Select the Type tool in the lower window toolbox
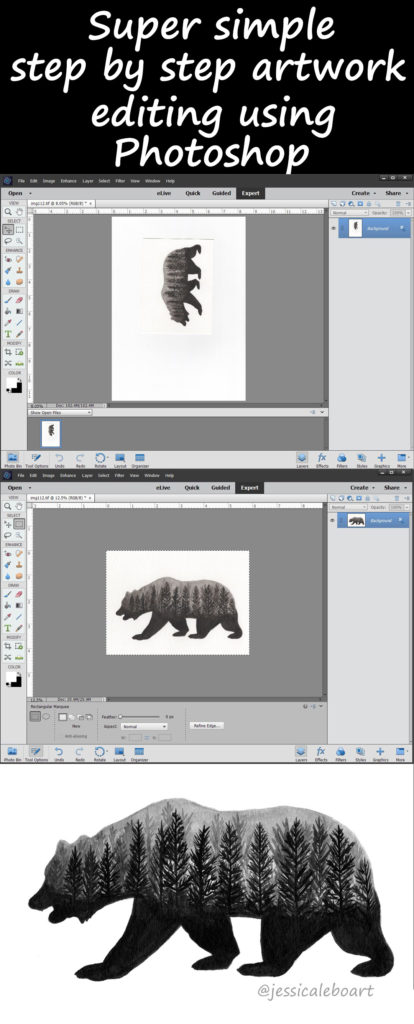The height and width of the screenshot is (1024, 414). pos(8,628)
